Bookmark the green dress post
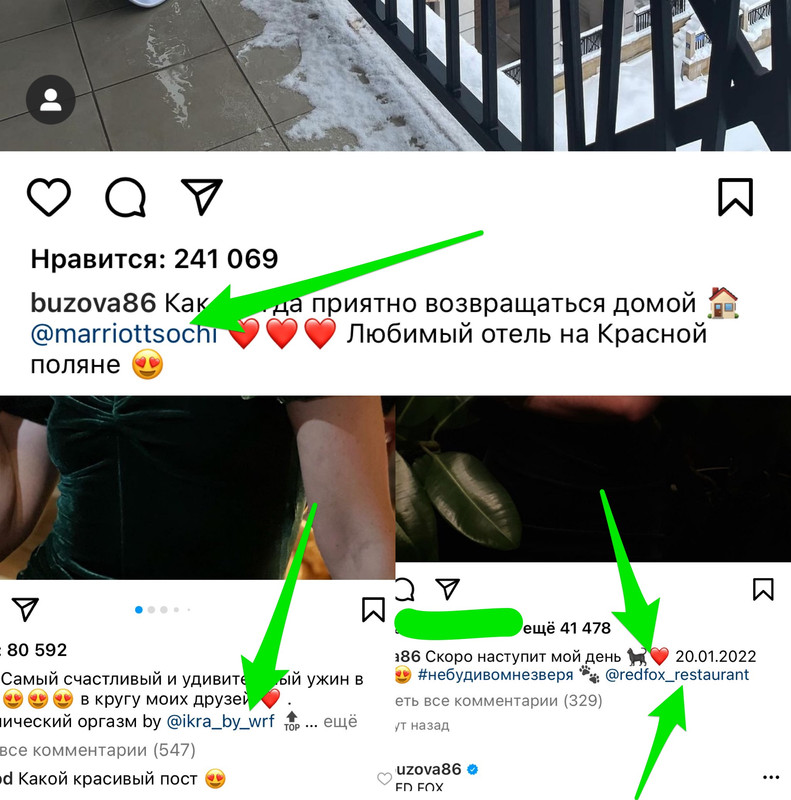The image size is (791, 800). tap(374, 610)
